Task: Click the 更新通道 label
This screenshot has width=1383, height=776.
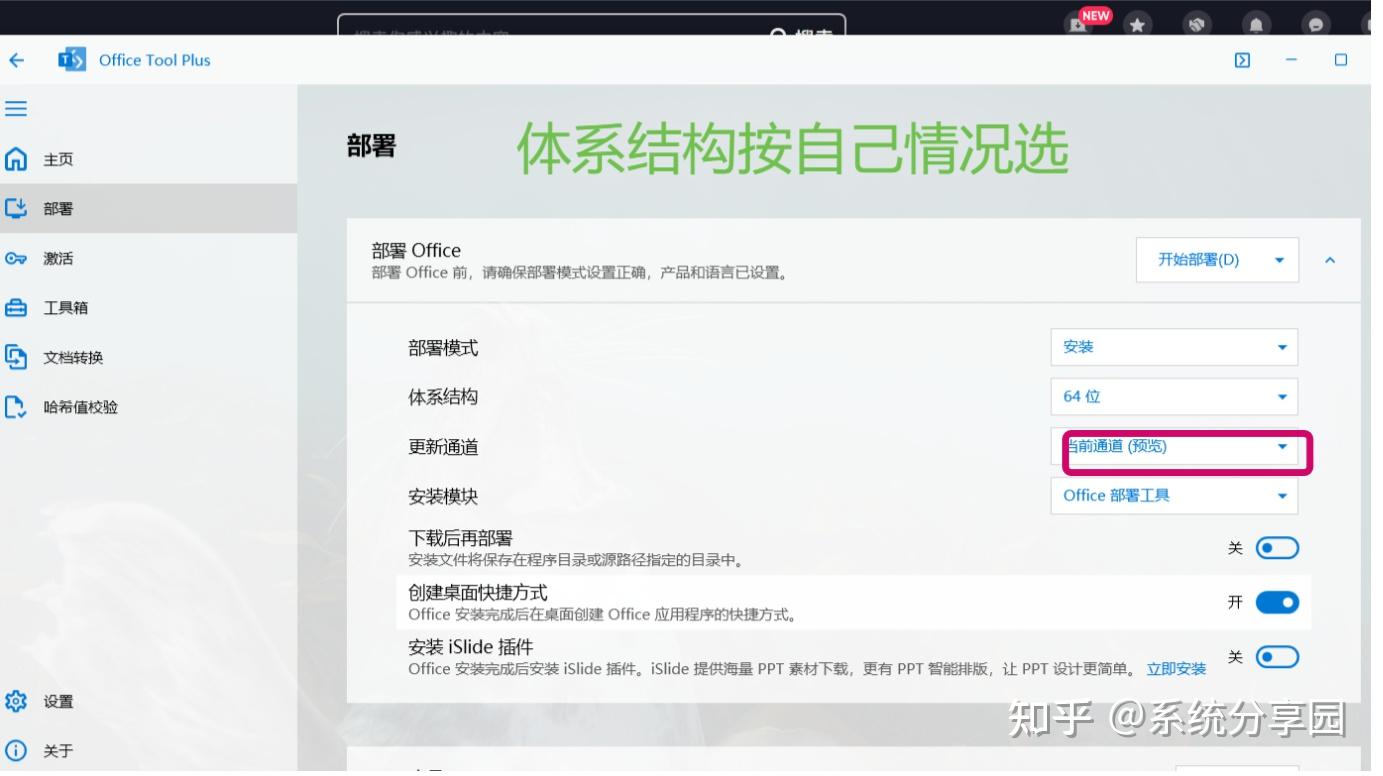Action: pyautogui.click(x=443, y=447)
